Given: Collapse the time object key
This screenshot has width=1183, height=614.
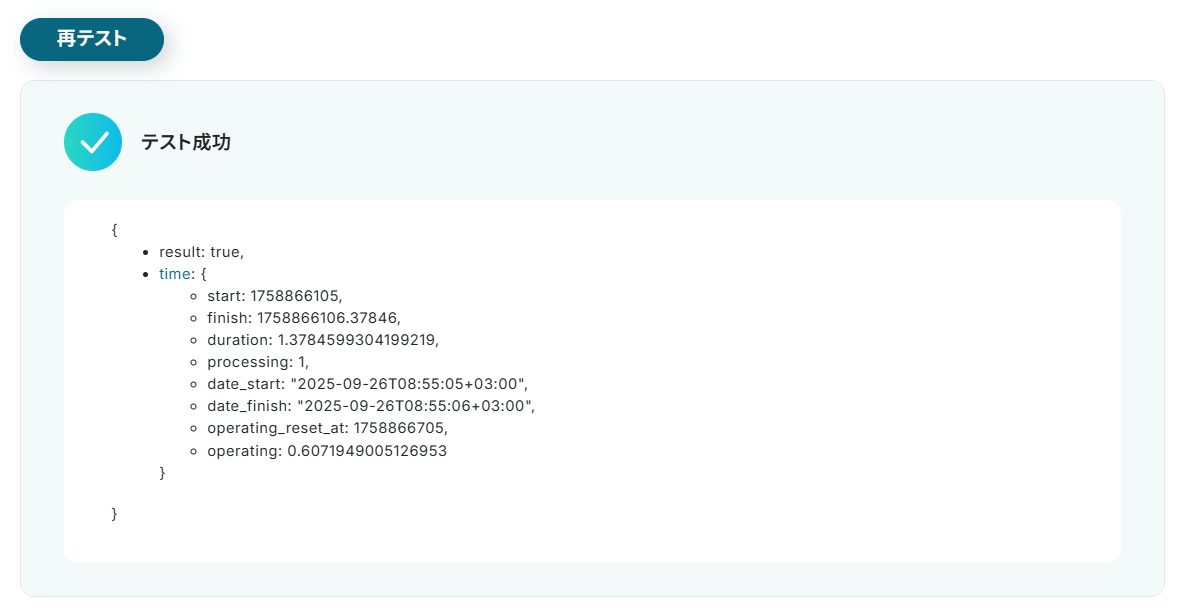Looking at the screenshot, I should pyautogui.click(x=174, y=274).
